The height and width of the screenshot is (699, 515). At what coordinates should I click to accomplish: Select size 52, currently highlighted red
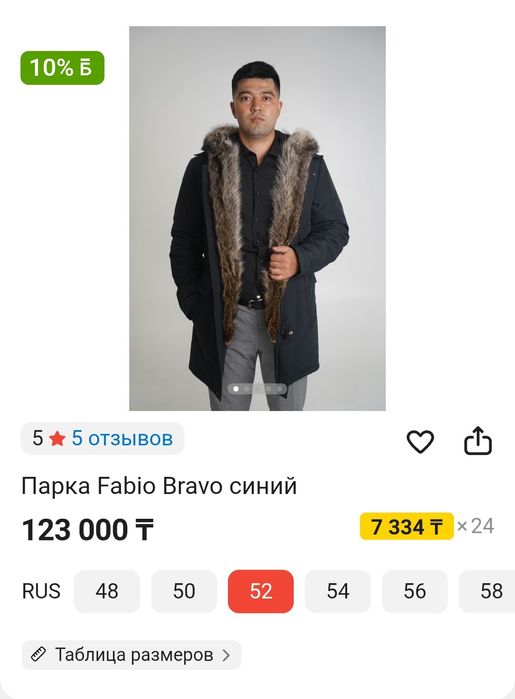[261, 591]
